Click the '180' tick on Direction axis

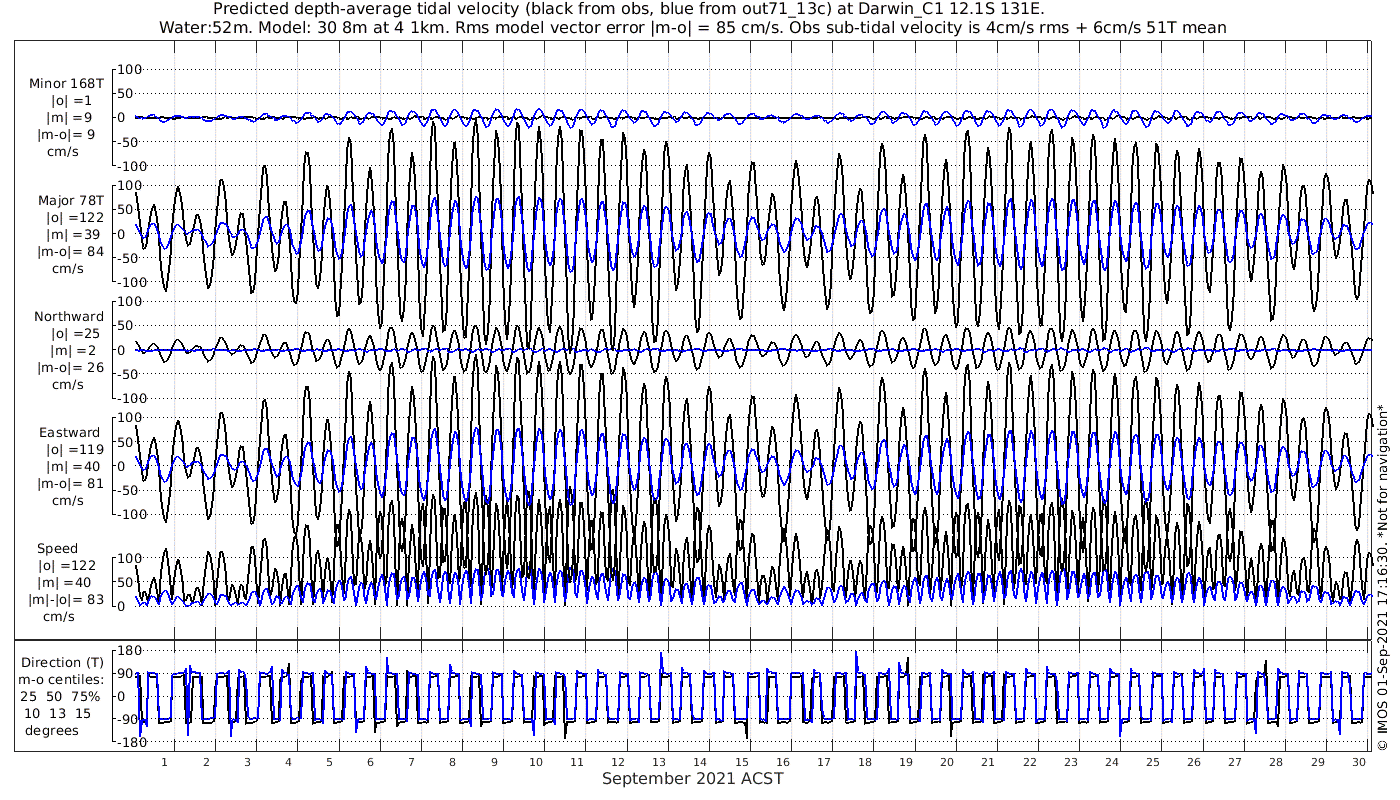pyautogui.click(x=130, y=651)
